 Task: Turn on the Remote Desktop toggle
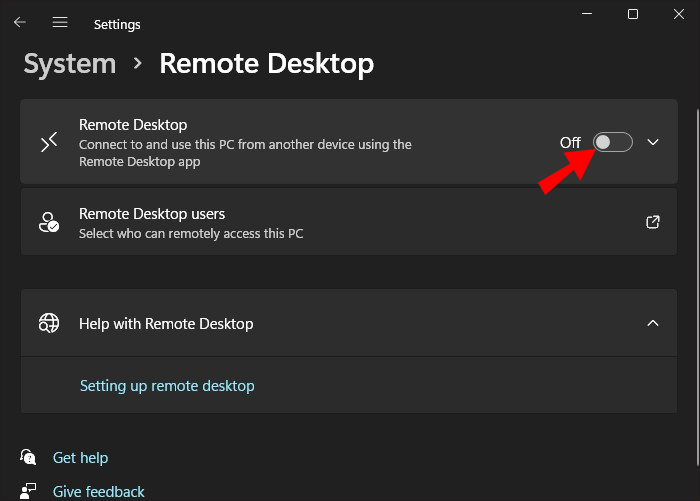click(x=612, y=142)
